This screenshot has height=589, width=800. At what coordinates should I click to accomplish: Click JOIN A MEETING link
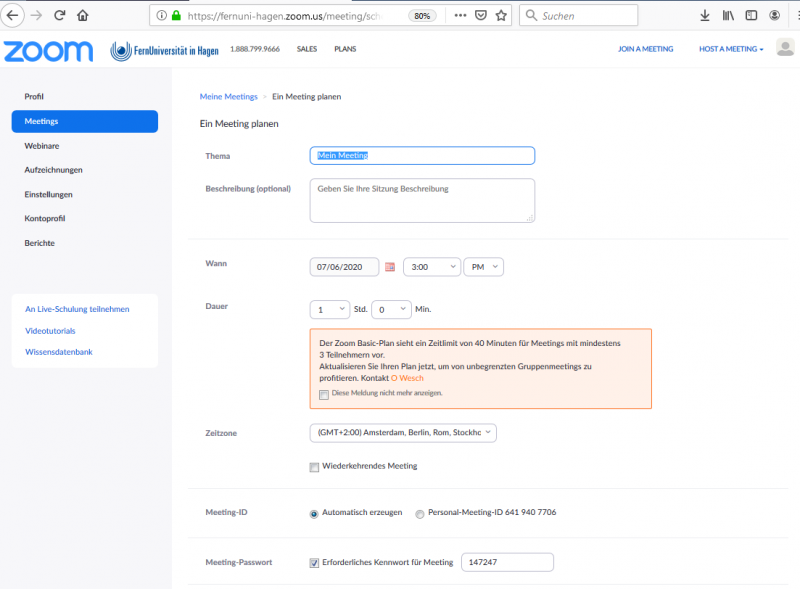[x=645, y=49]
